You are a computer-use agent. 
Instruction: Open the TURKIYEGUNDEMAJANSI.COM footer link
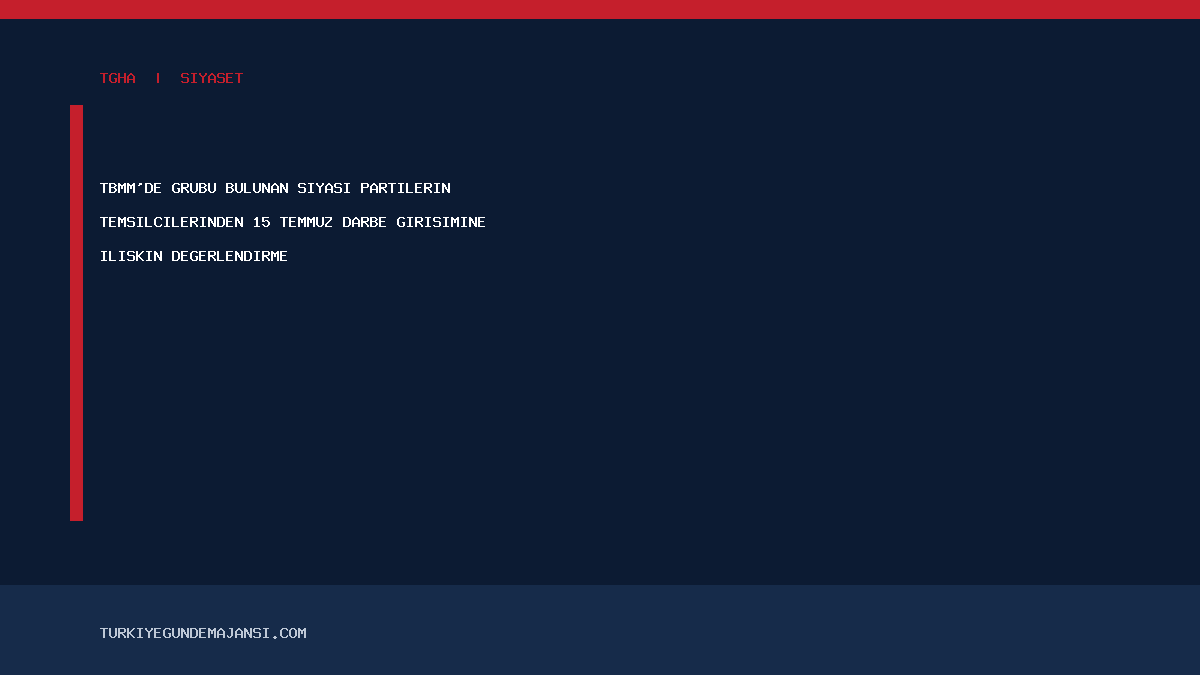[203, 633]
